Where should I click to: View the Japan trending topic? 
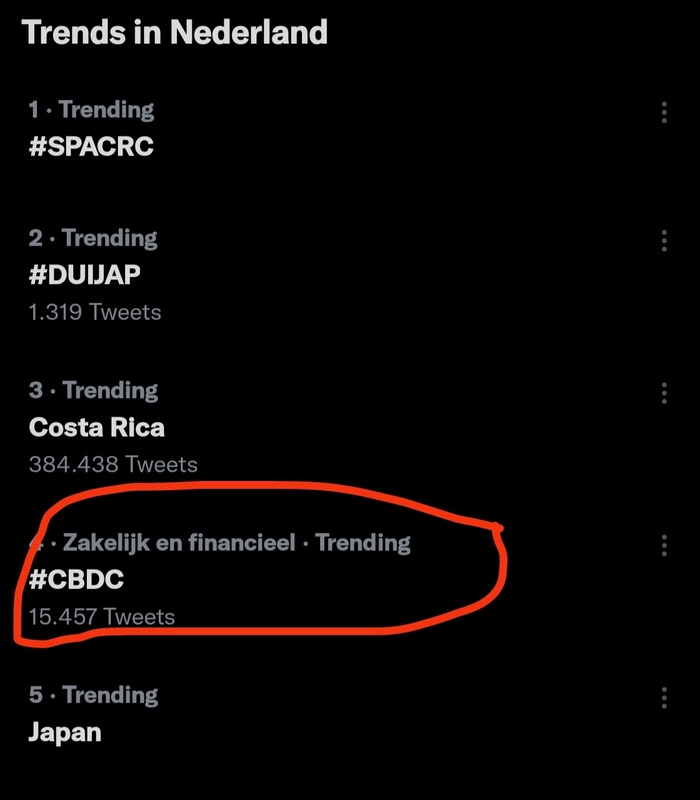click(x=65, y=731)
